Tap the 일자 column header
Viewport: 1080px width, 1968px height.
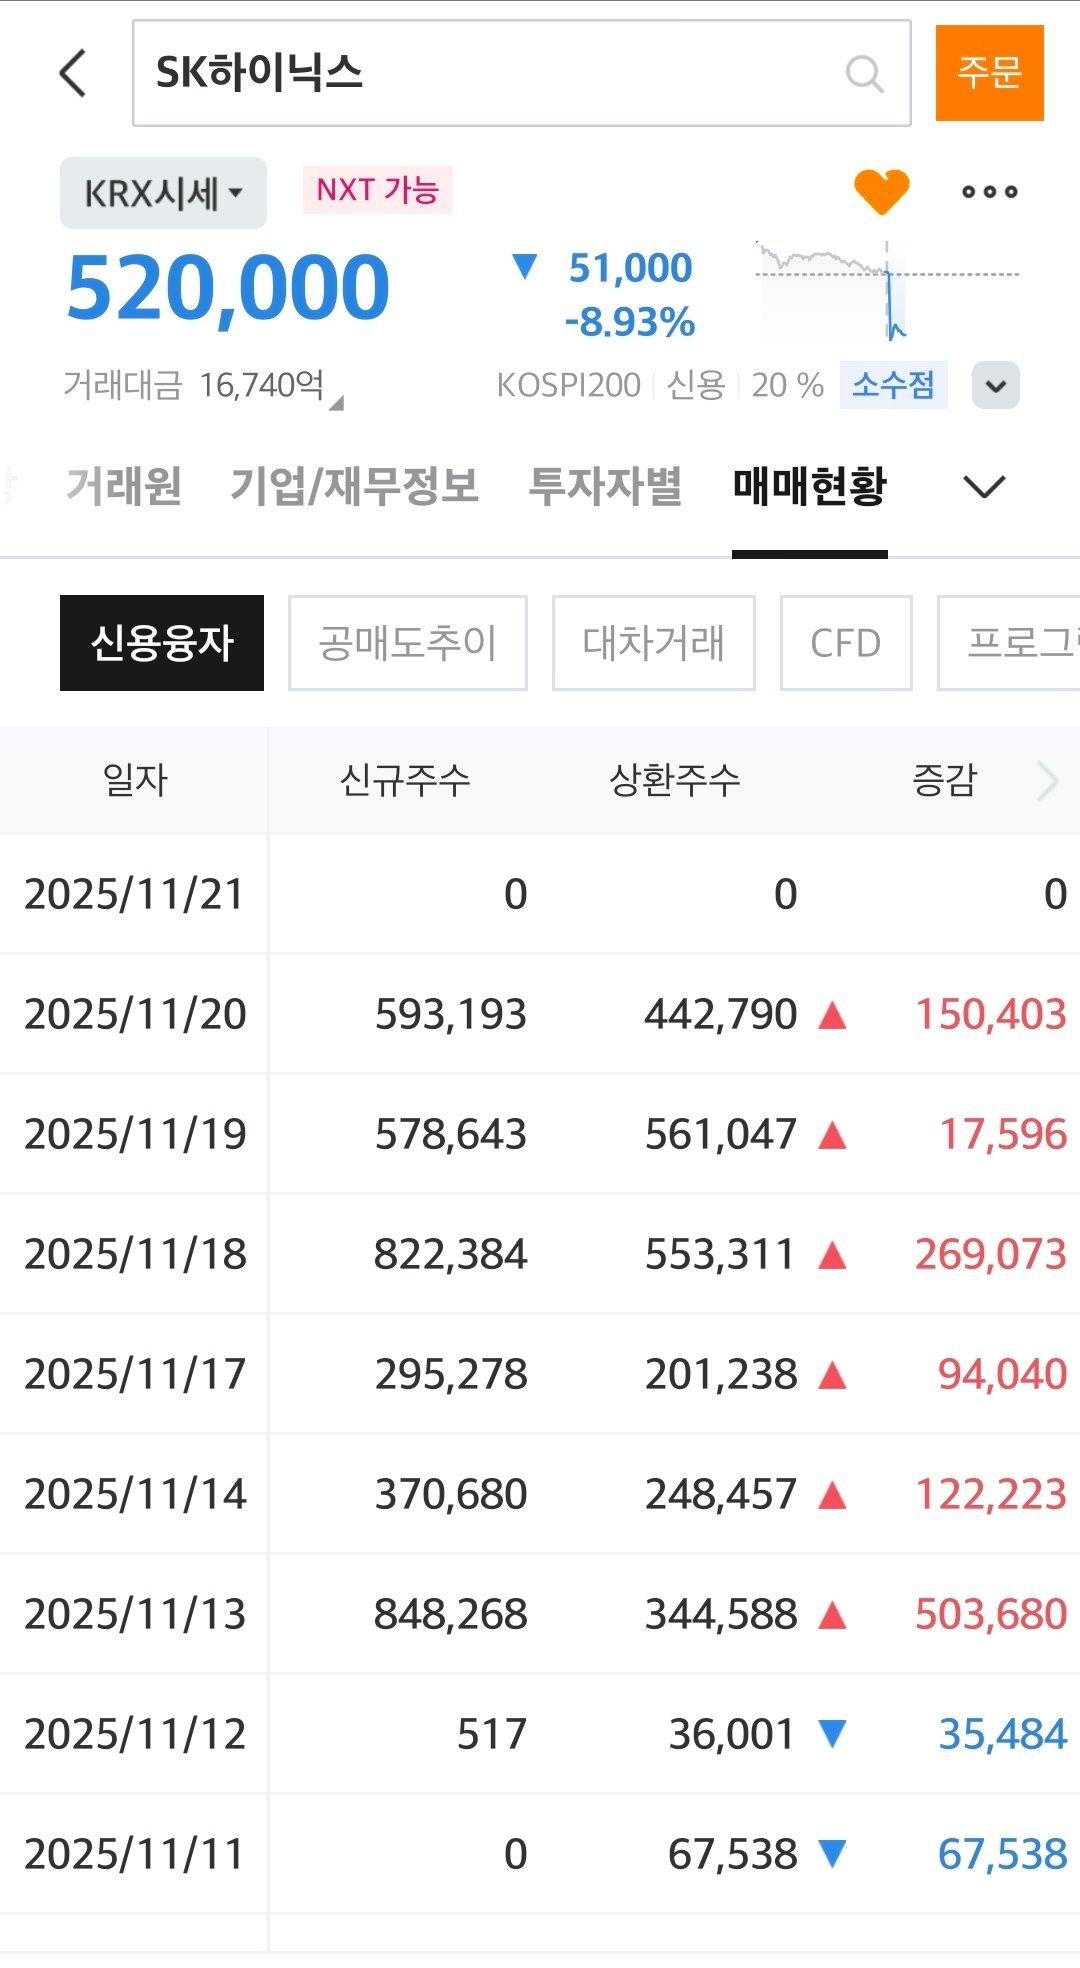pos(135,780)
